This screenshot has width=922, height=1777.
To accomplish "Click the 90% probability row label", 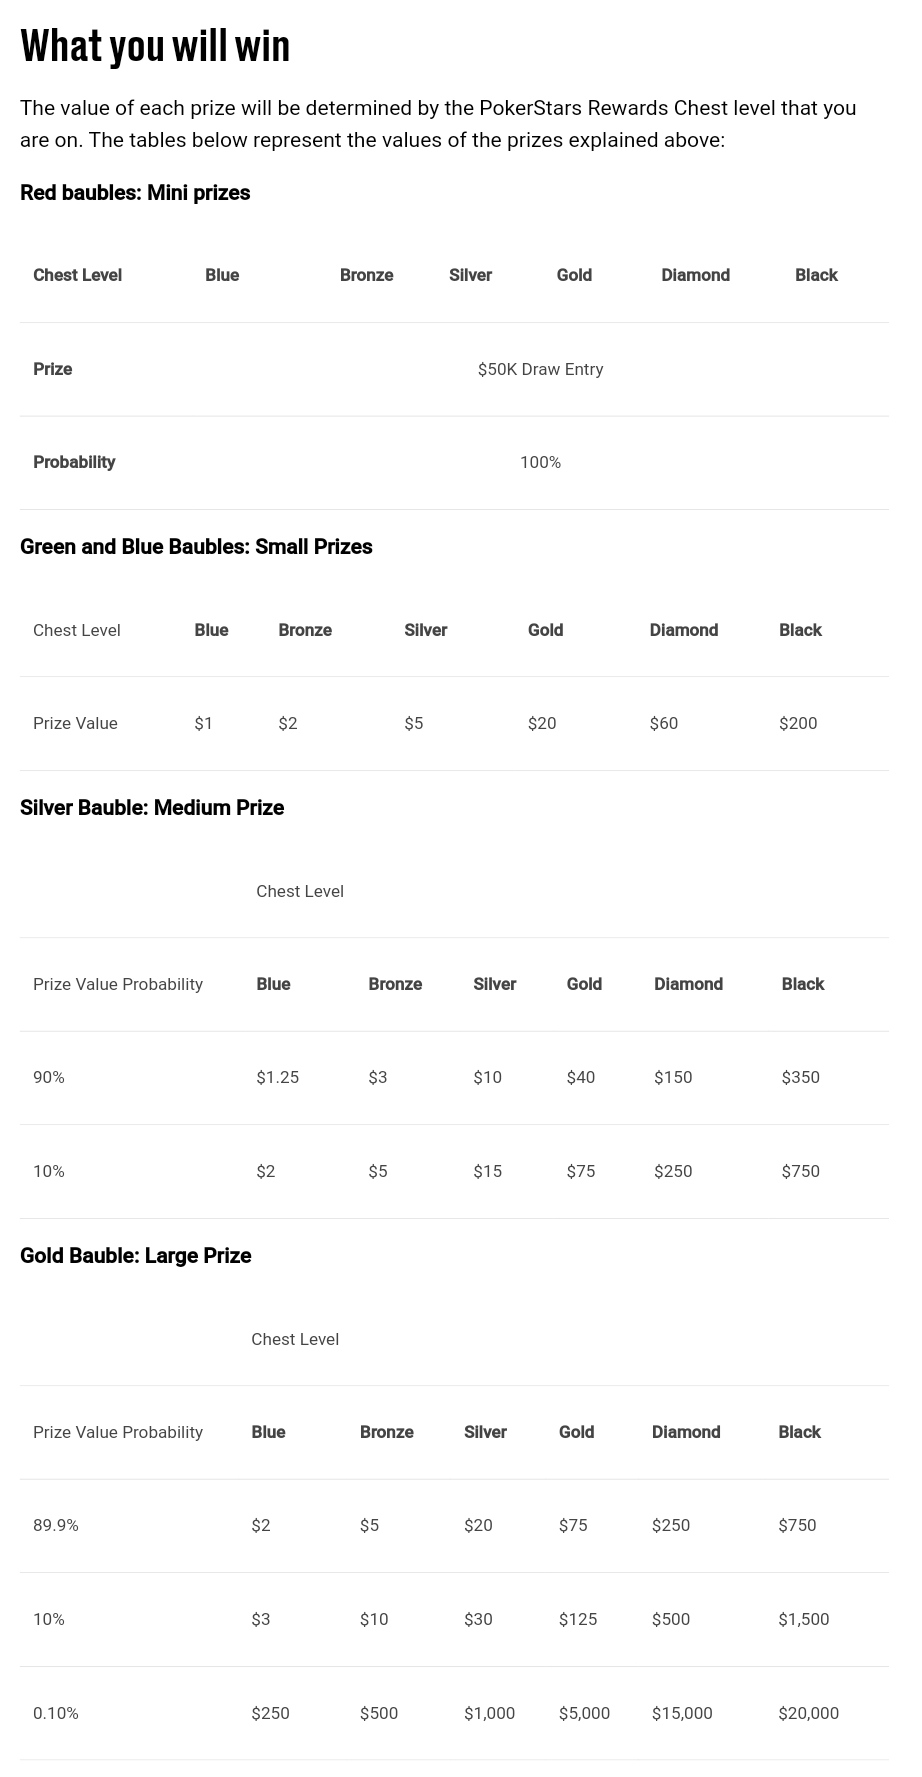I will [x=49, y=1077].
